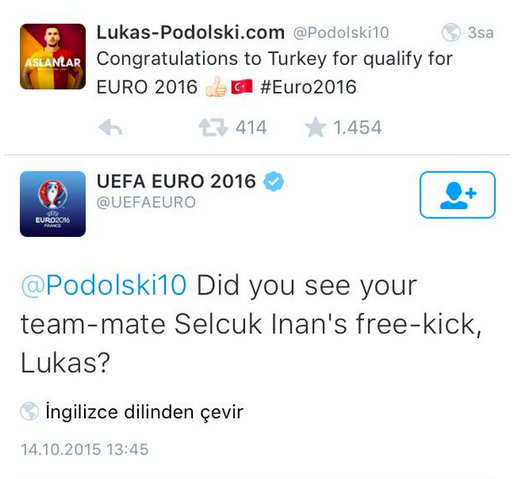Click the 14.10.2015 13:45 timestamp
The width and height of the screenshot is (516, 479).
coord(85,449)
